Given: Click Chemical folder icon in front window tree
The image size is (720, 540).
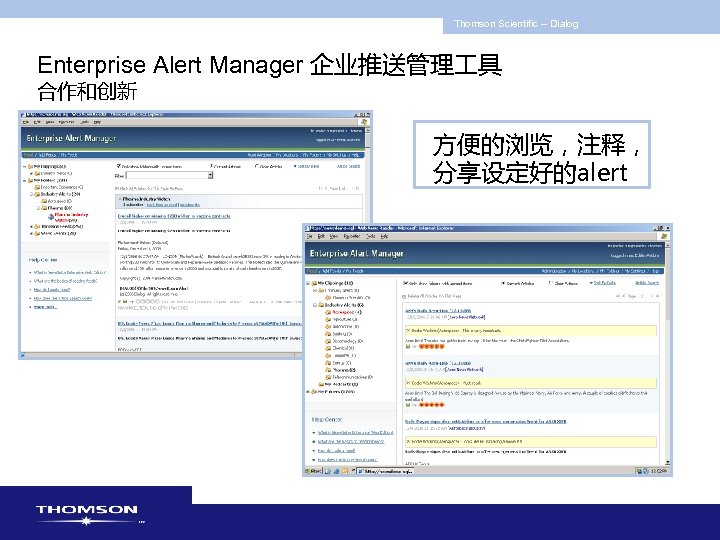Looking at the screenshot, I should [328, 348].
